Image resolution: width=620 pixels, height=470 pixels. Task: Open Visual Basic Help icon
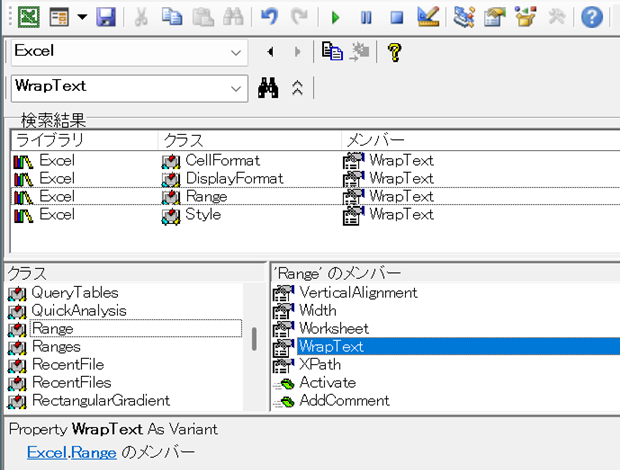[x=592, y=17]
